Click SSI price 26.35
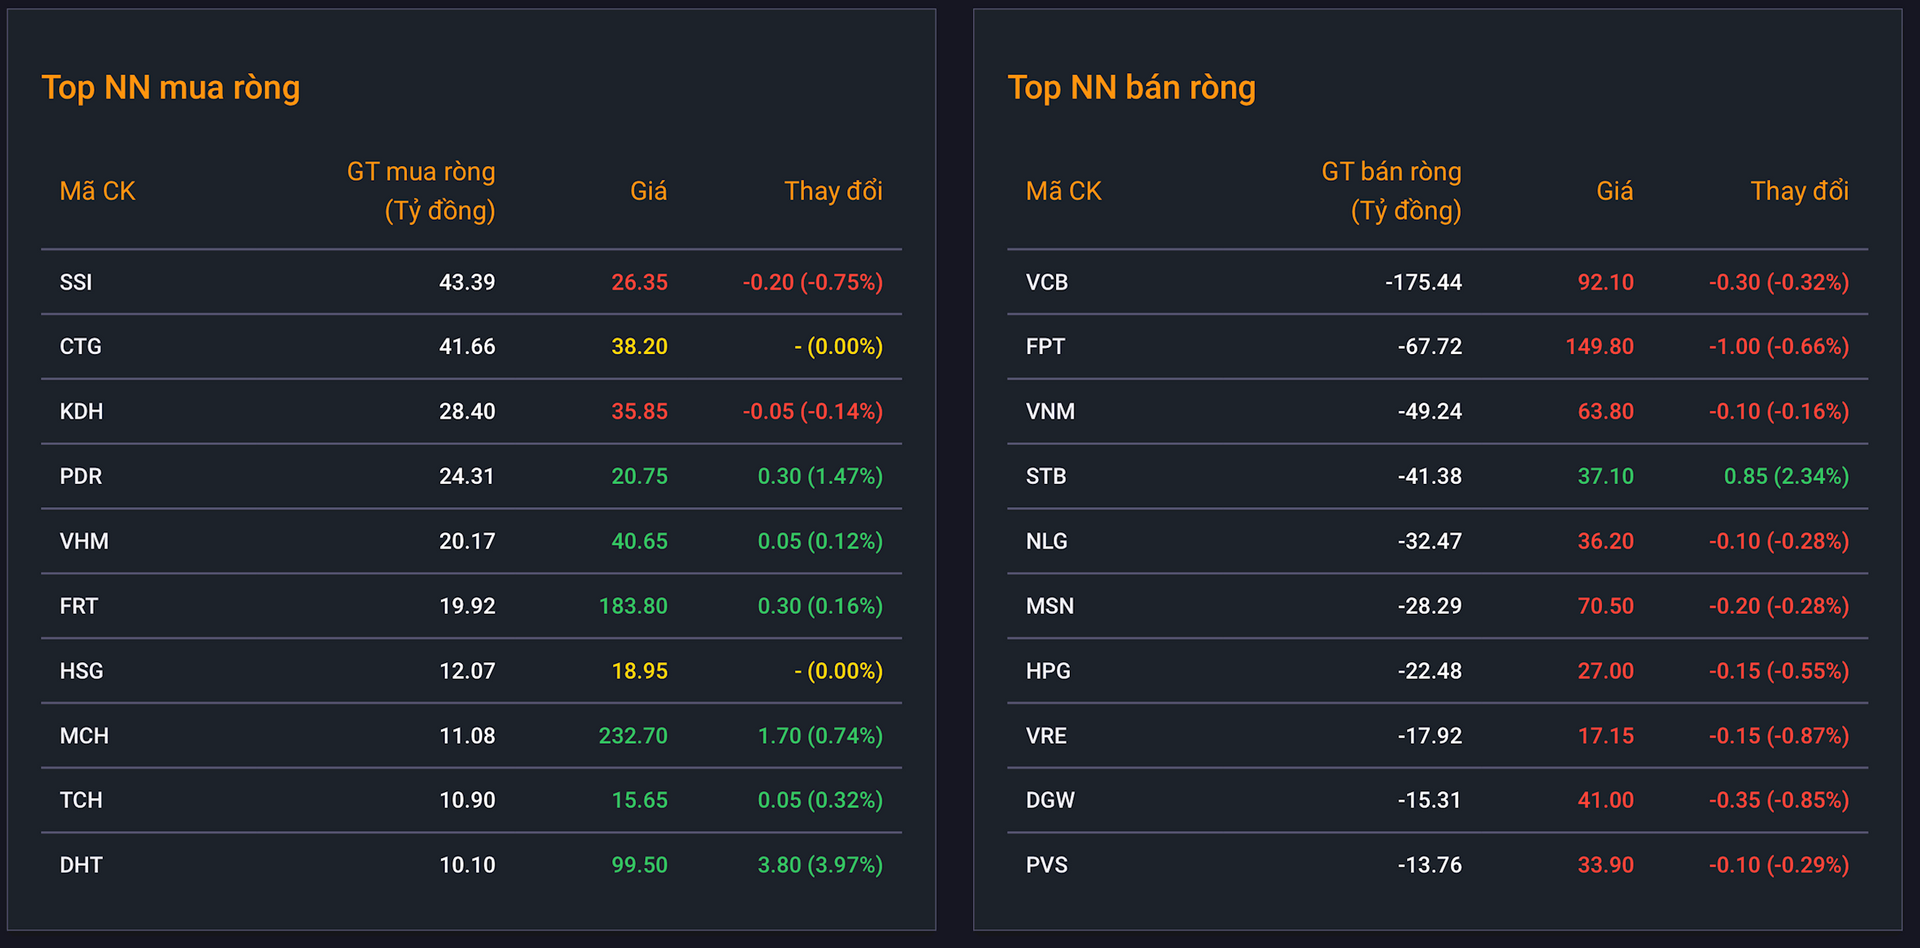 tap(639, 282)
